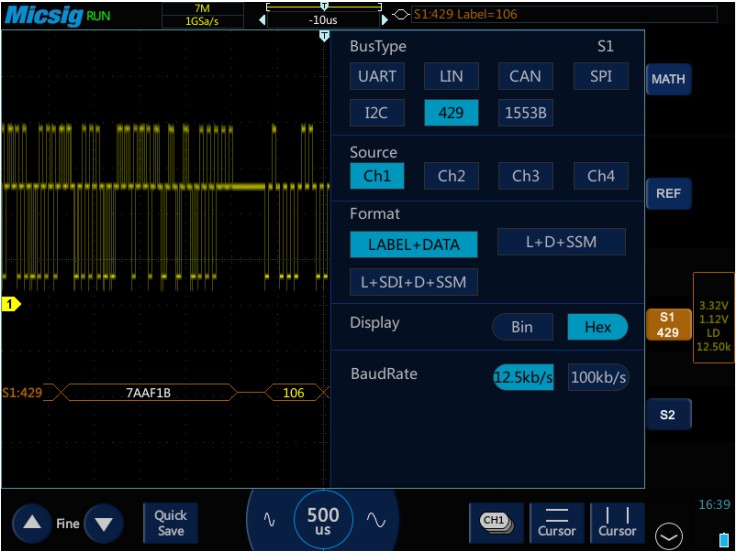
Task: Click the stretched-wave timebase icon right of 500us
Action: click(x=376, y=520)
